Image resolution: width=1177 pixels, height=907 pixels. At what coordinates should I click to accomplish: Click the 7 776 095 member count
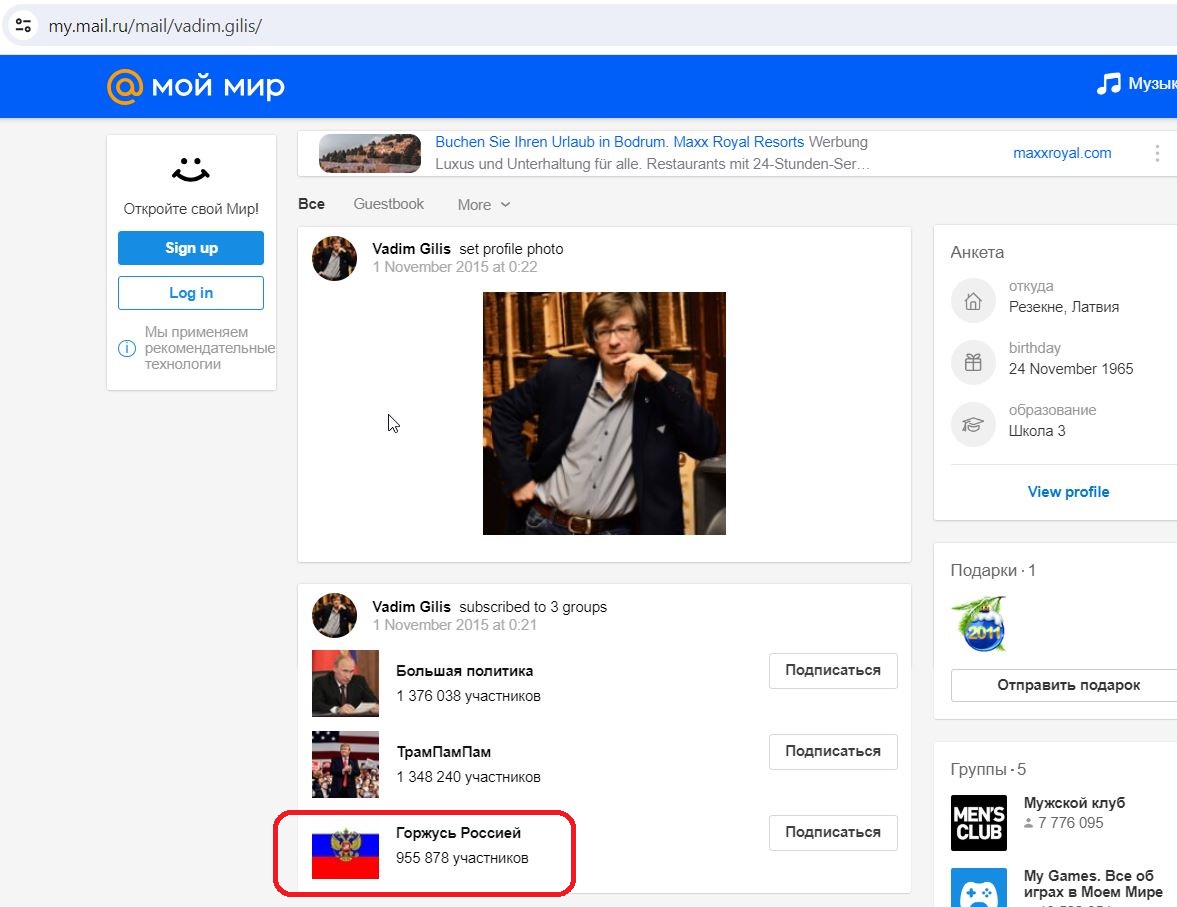click(x=1070, y=823)
